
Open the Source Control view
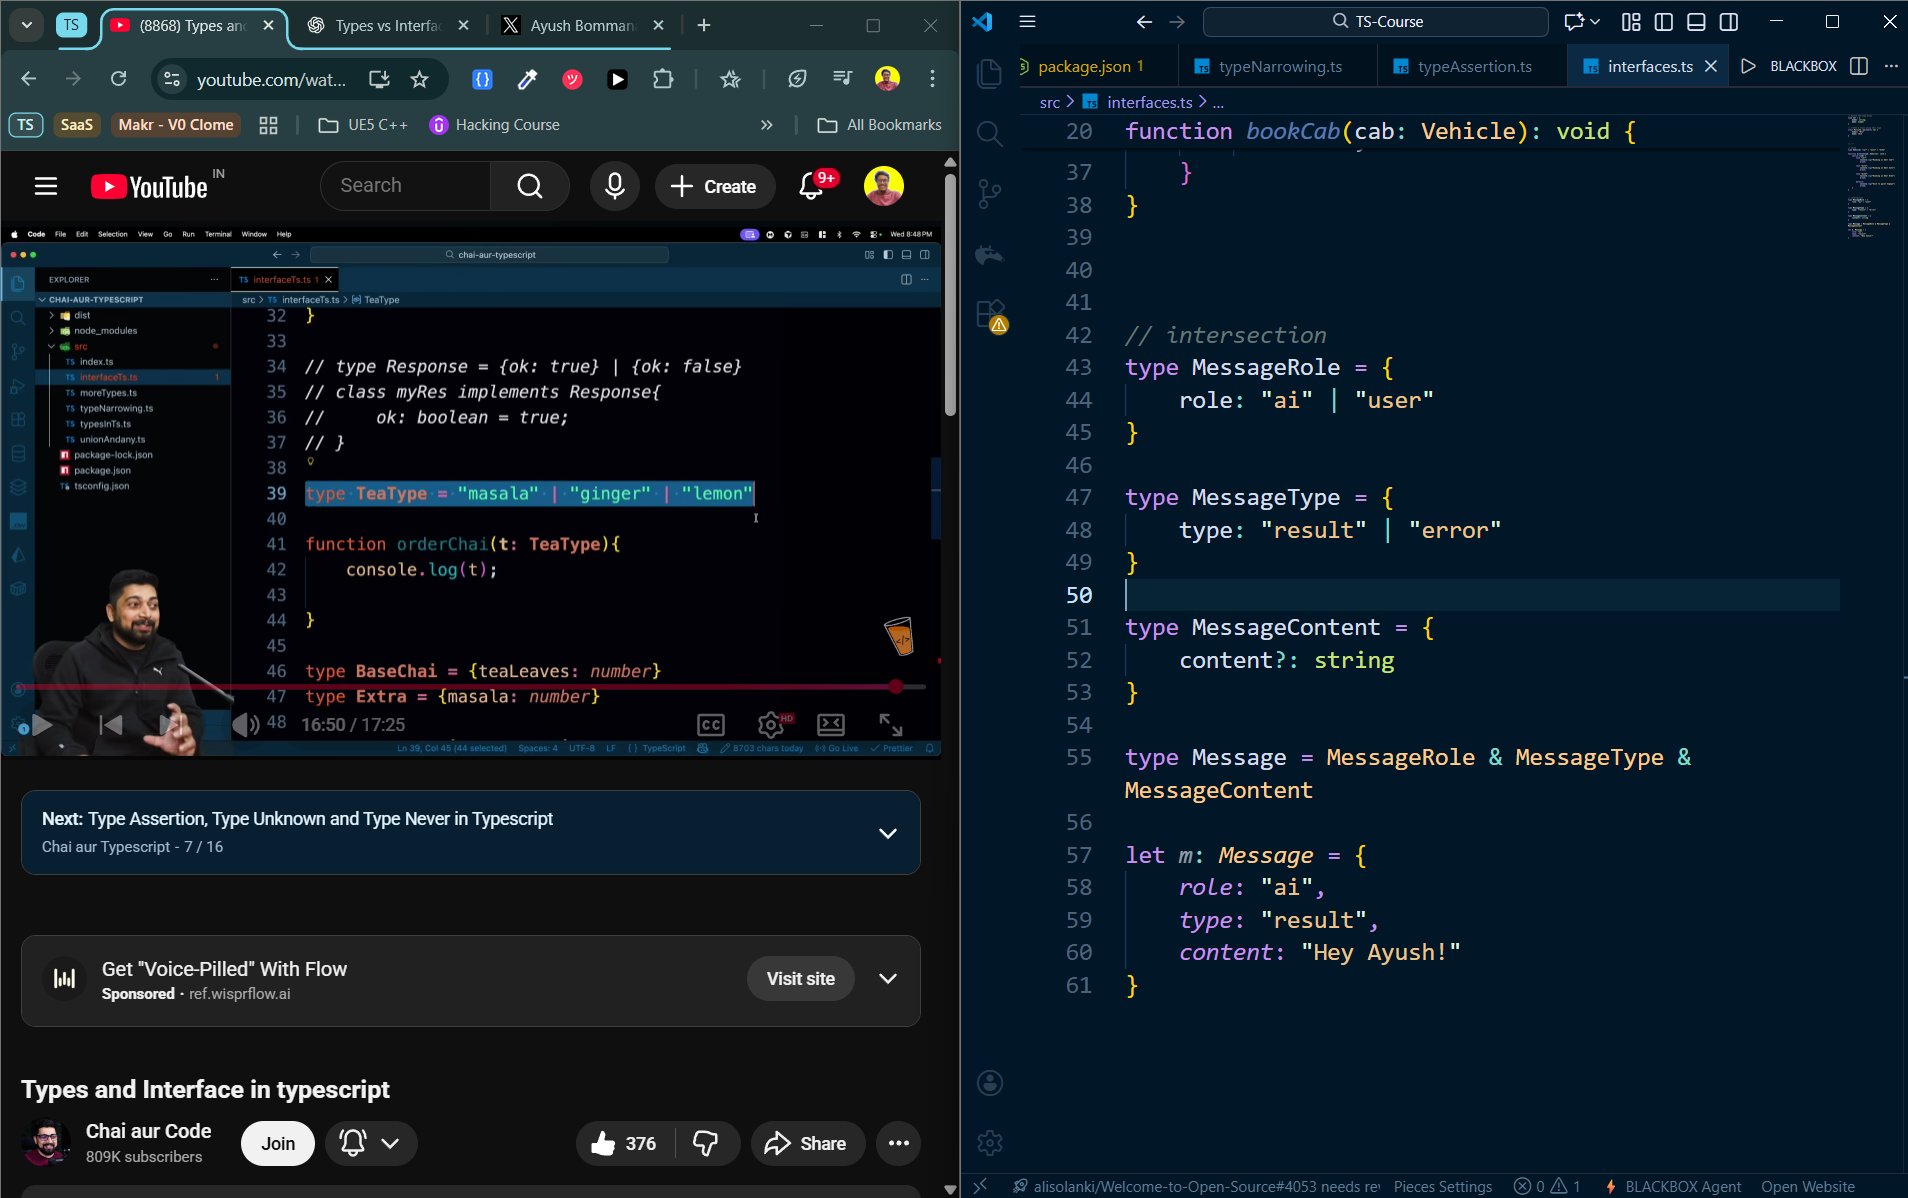(988, 192)
